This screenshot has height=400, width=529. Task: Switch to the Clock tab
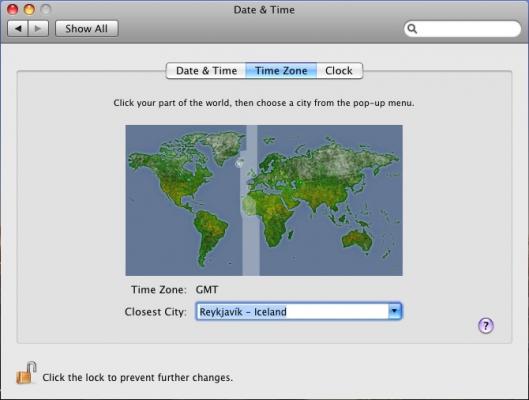pos(339,71)
